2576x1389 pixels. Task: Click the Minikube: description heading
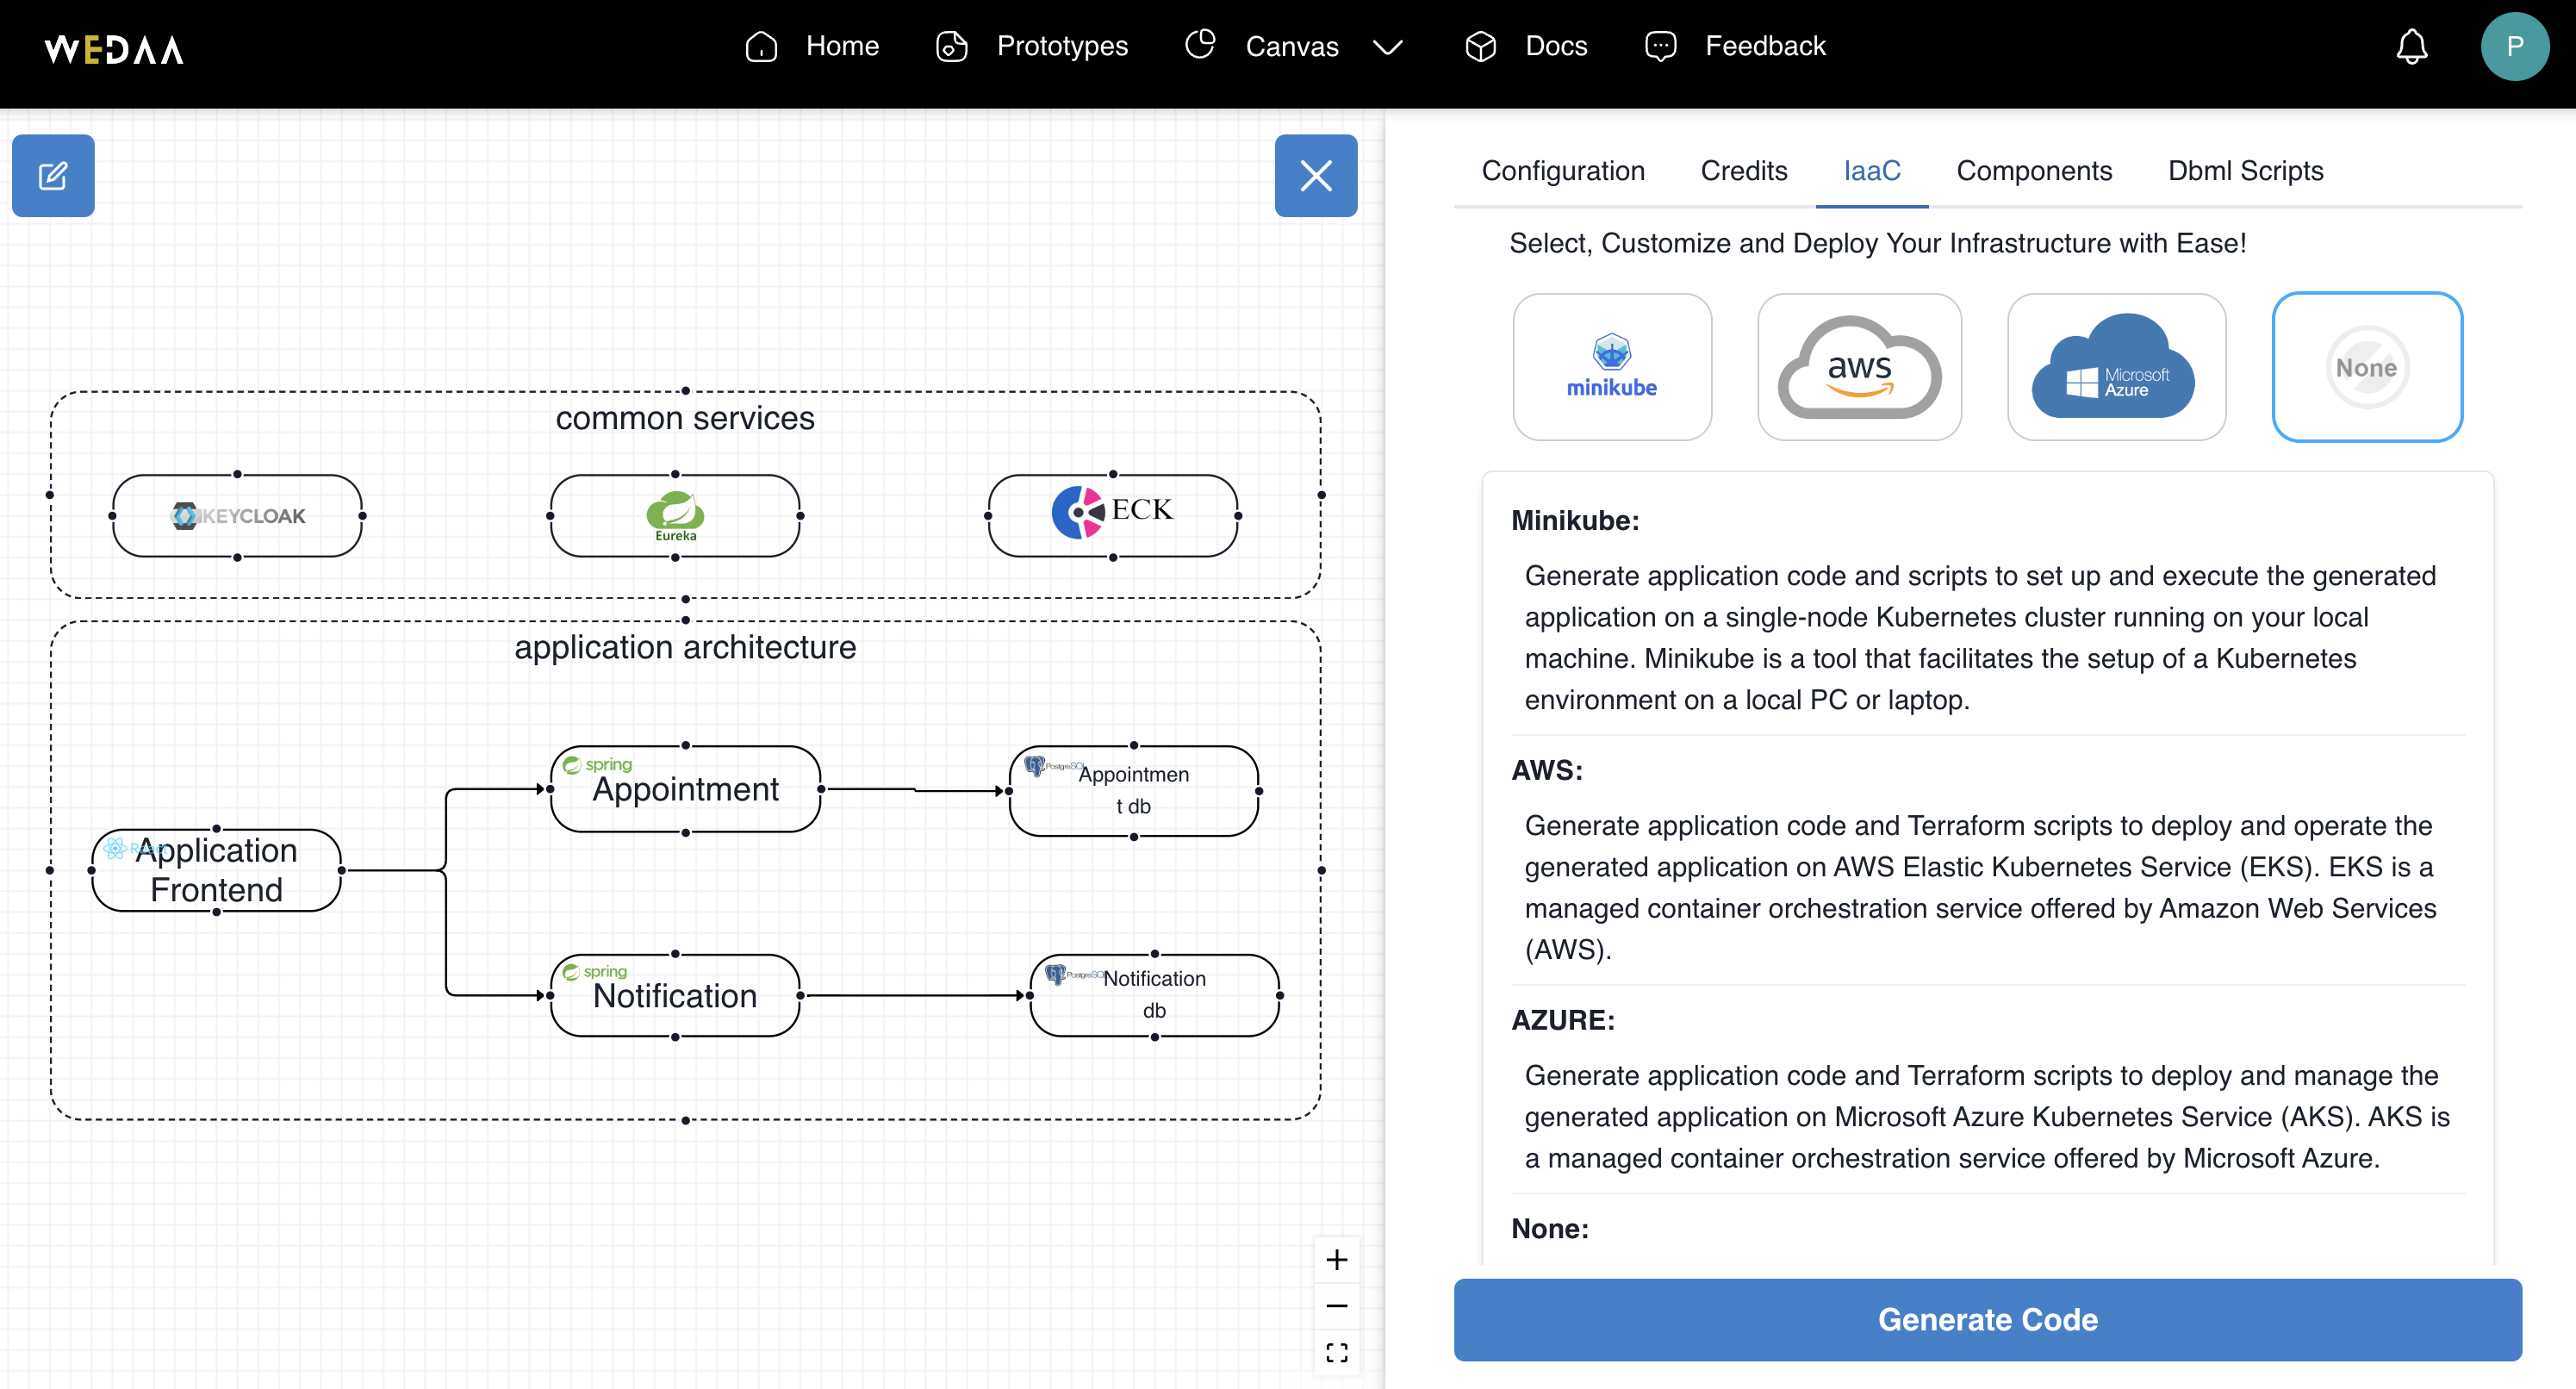[1575, 520]
